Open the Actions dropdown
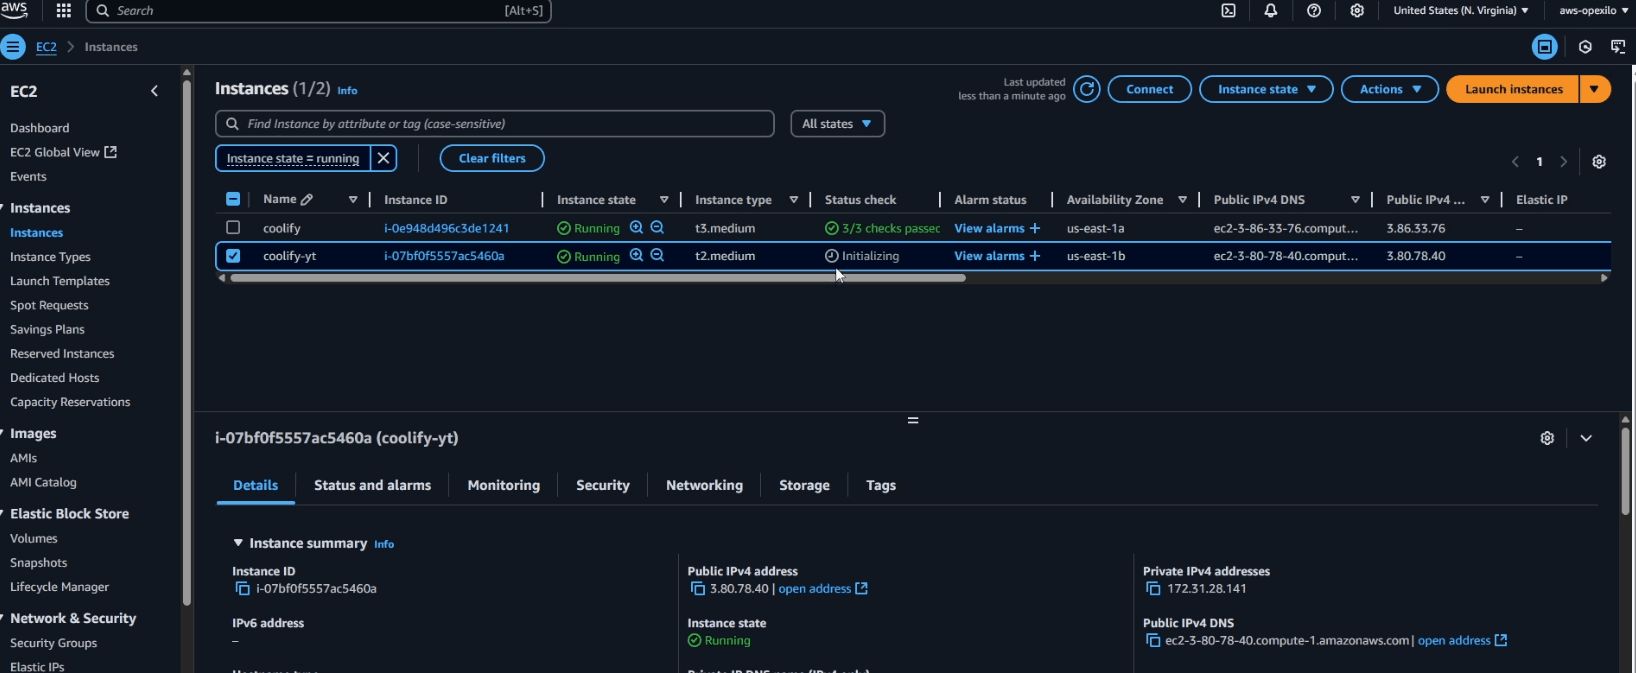The image size is (1636, 673). pyautogui.click(x=1390, y=89)
